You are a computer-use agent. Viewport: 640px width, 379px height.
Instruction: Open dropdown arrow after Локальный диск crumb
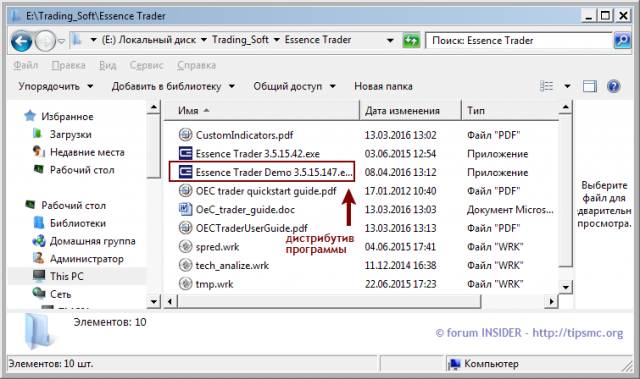(x=204, y=40)
